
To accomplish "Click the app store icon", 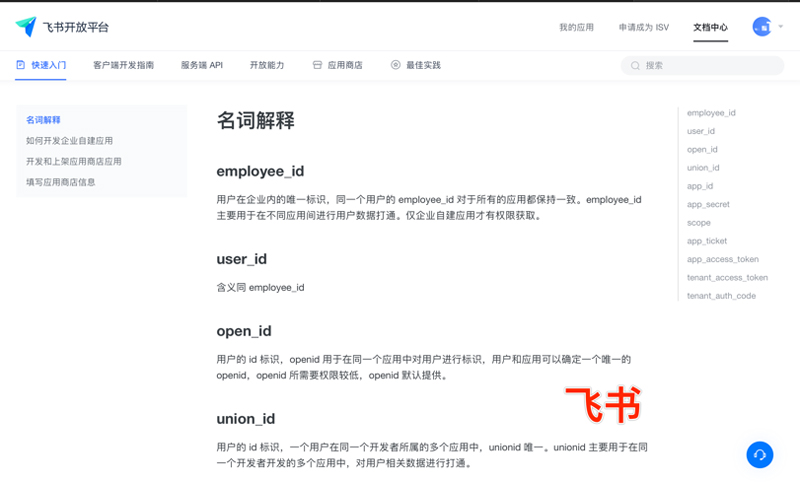I will pyautogui.click(x=317, y=65).
